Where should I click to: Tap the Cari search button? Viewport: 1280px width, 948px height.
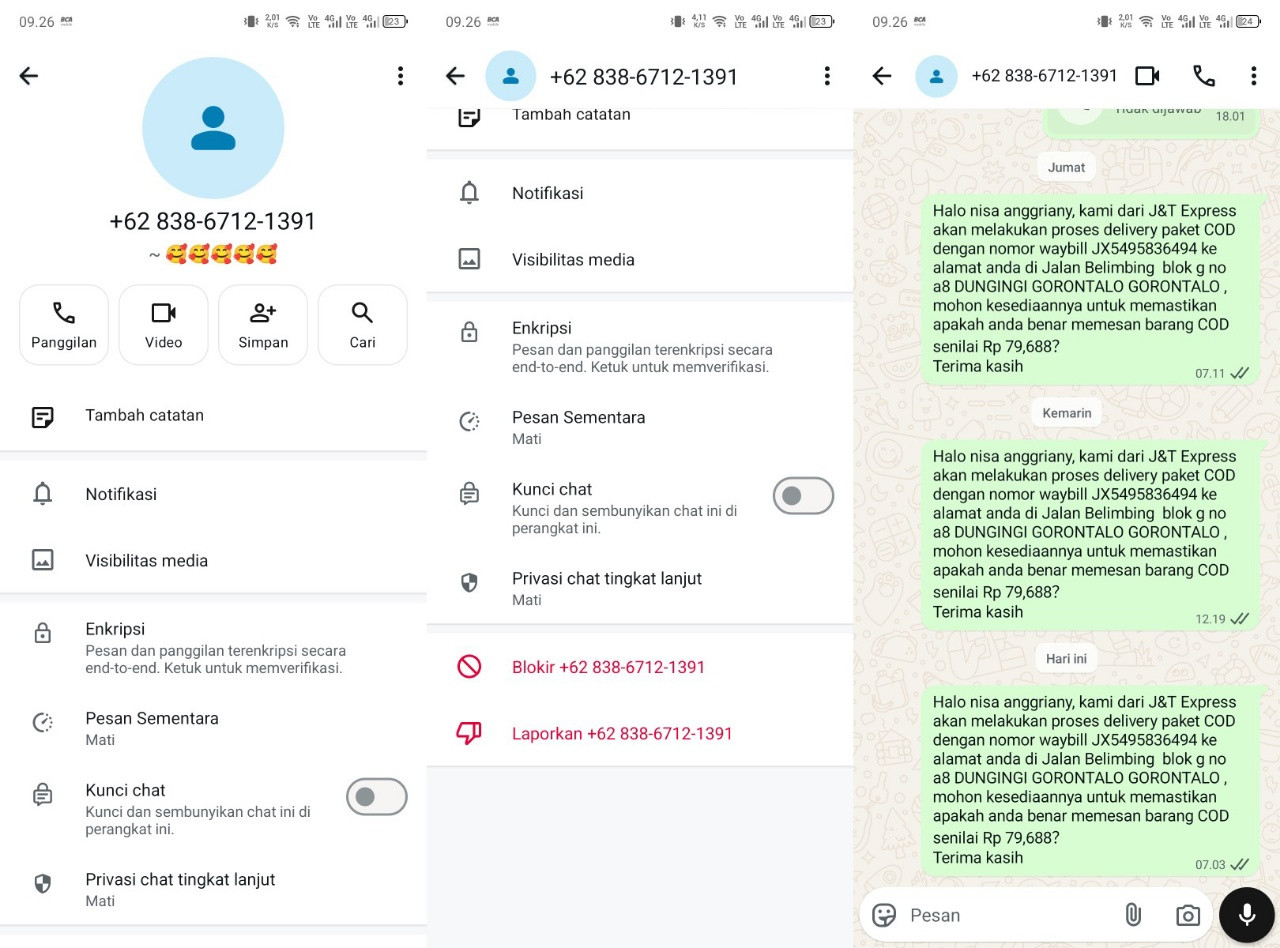point(363,325)
